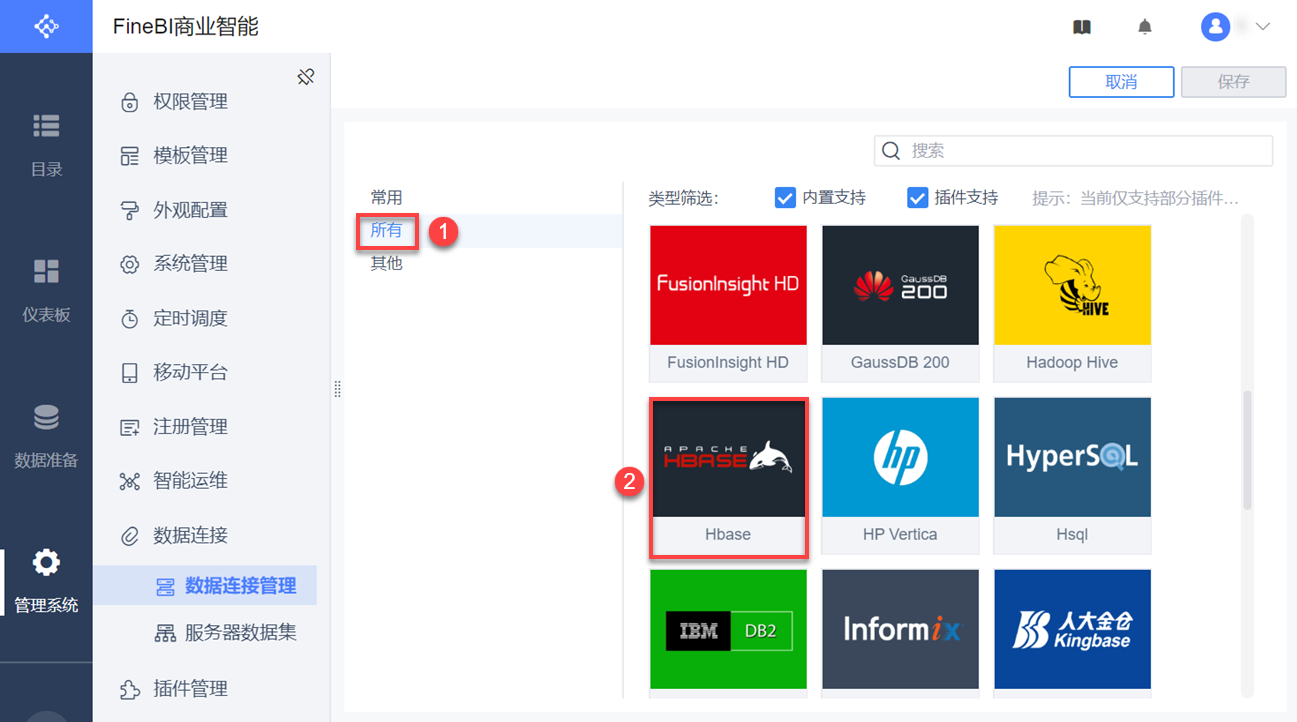Click the FineBI logo icon
The width and height of the screenshot is (1297, 722).
tap(46, 26)
